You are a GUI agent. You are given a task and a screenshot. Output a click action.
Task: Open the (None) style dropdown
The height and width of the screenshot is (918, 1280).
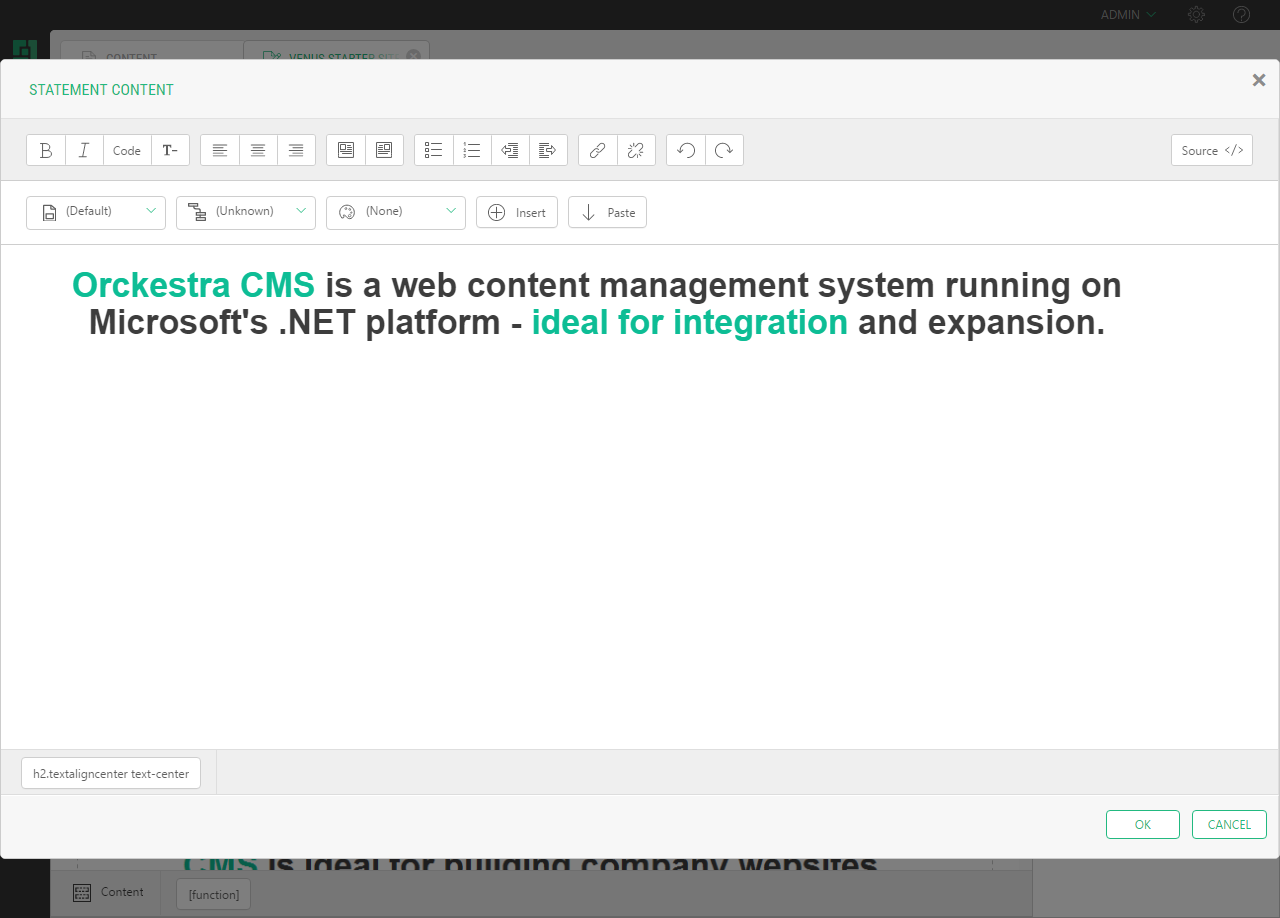396,212
